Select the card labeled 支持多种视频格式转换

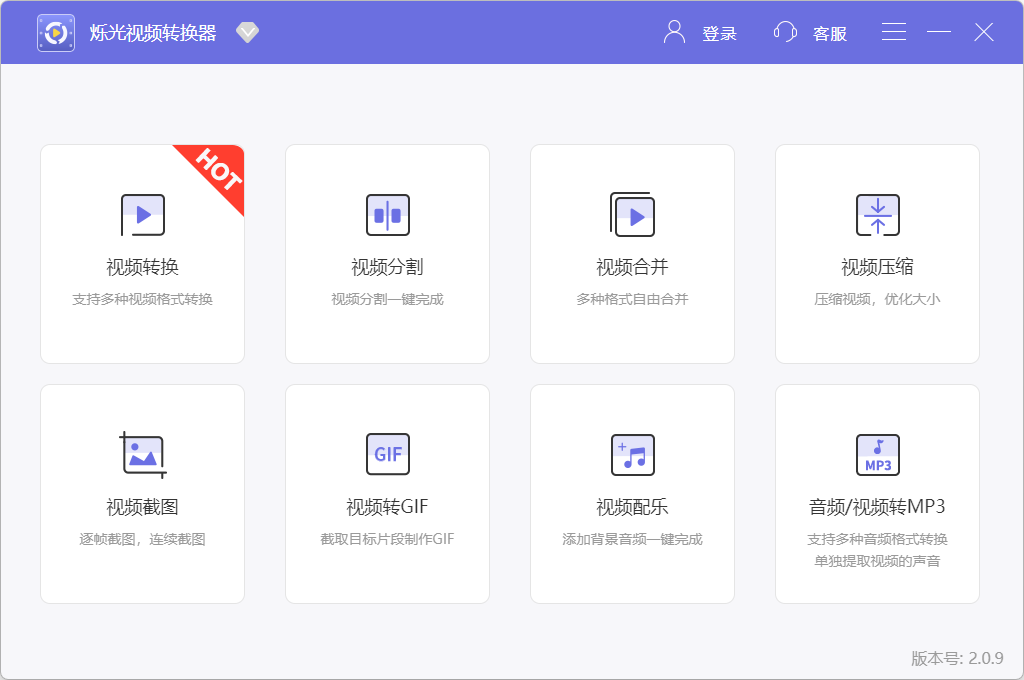point(142,297)
